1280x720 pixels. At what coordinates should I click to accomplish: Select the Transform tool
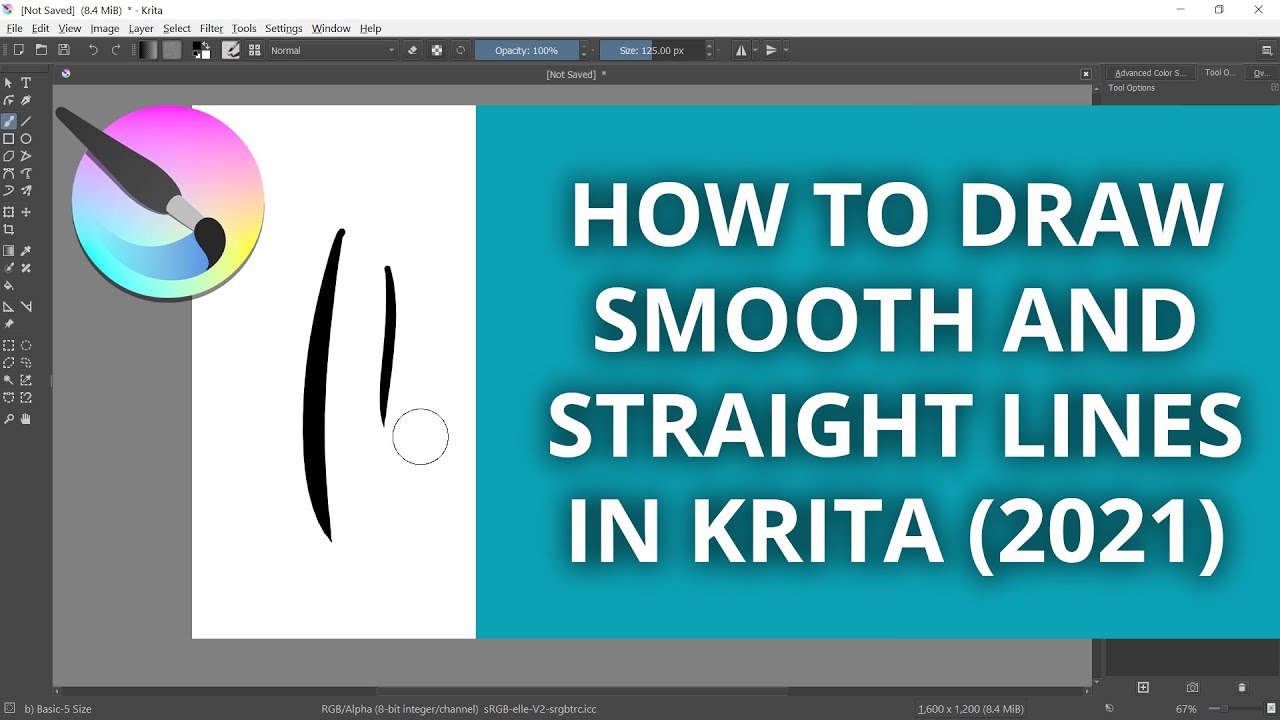click(9, 212)
